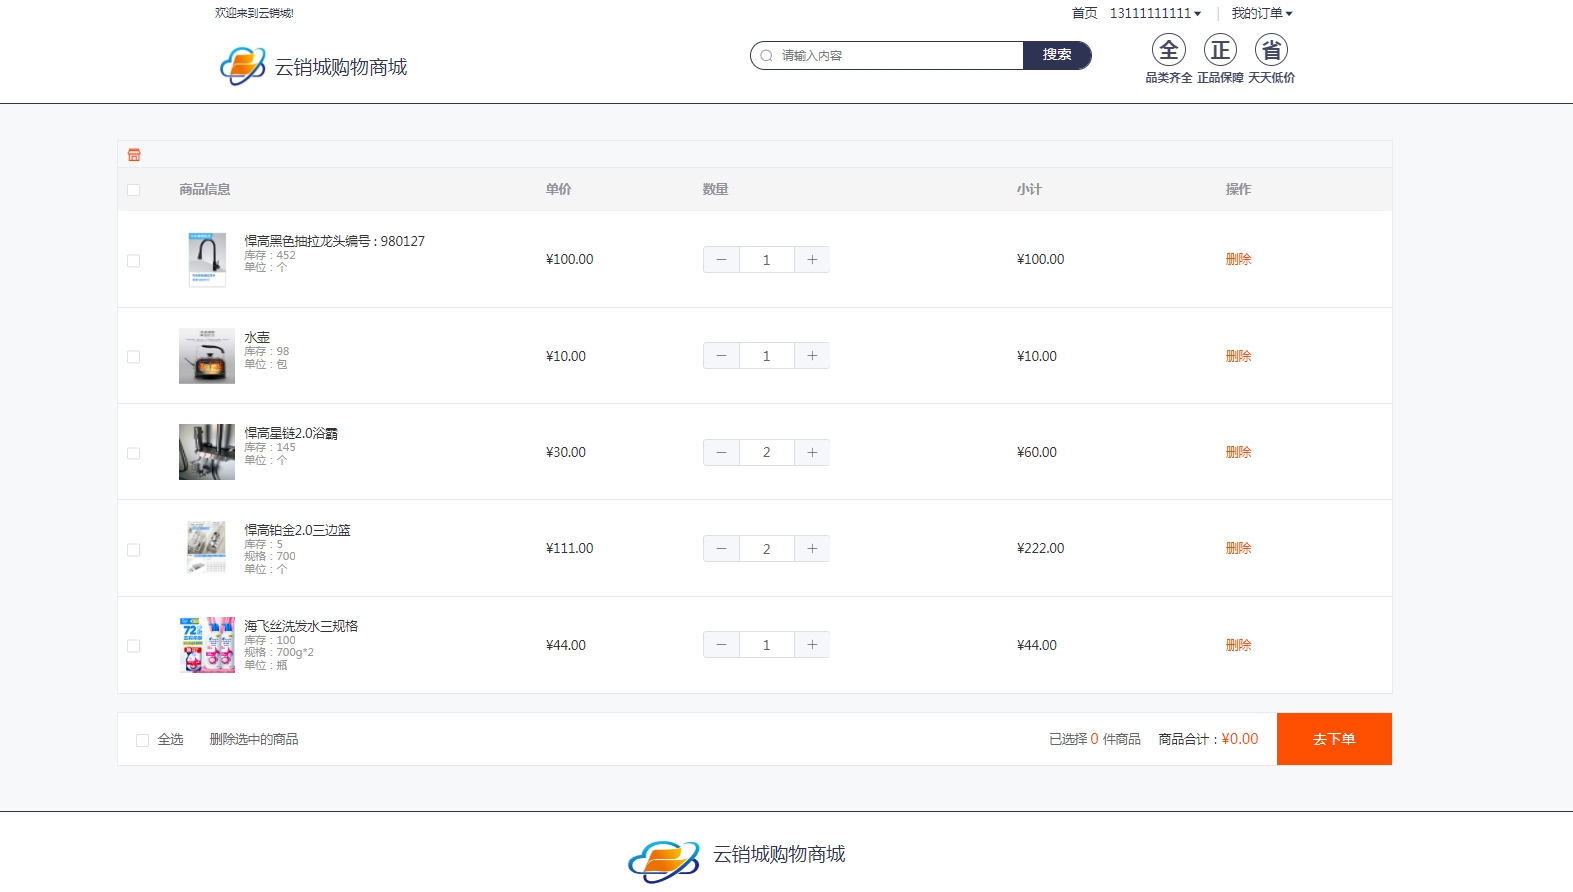1573x892 pixels.
Task: Click plus icon for 海飞丝洗发水三规格
Action: [812, 645]
